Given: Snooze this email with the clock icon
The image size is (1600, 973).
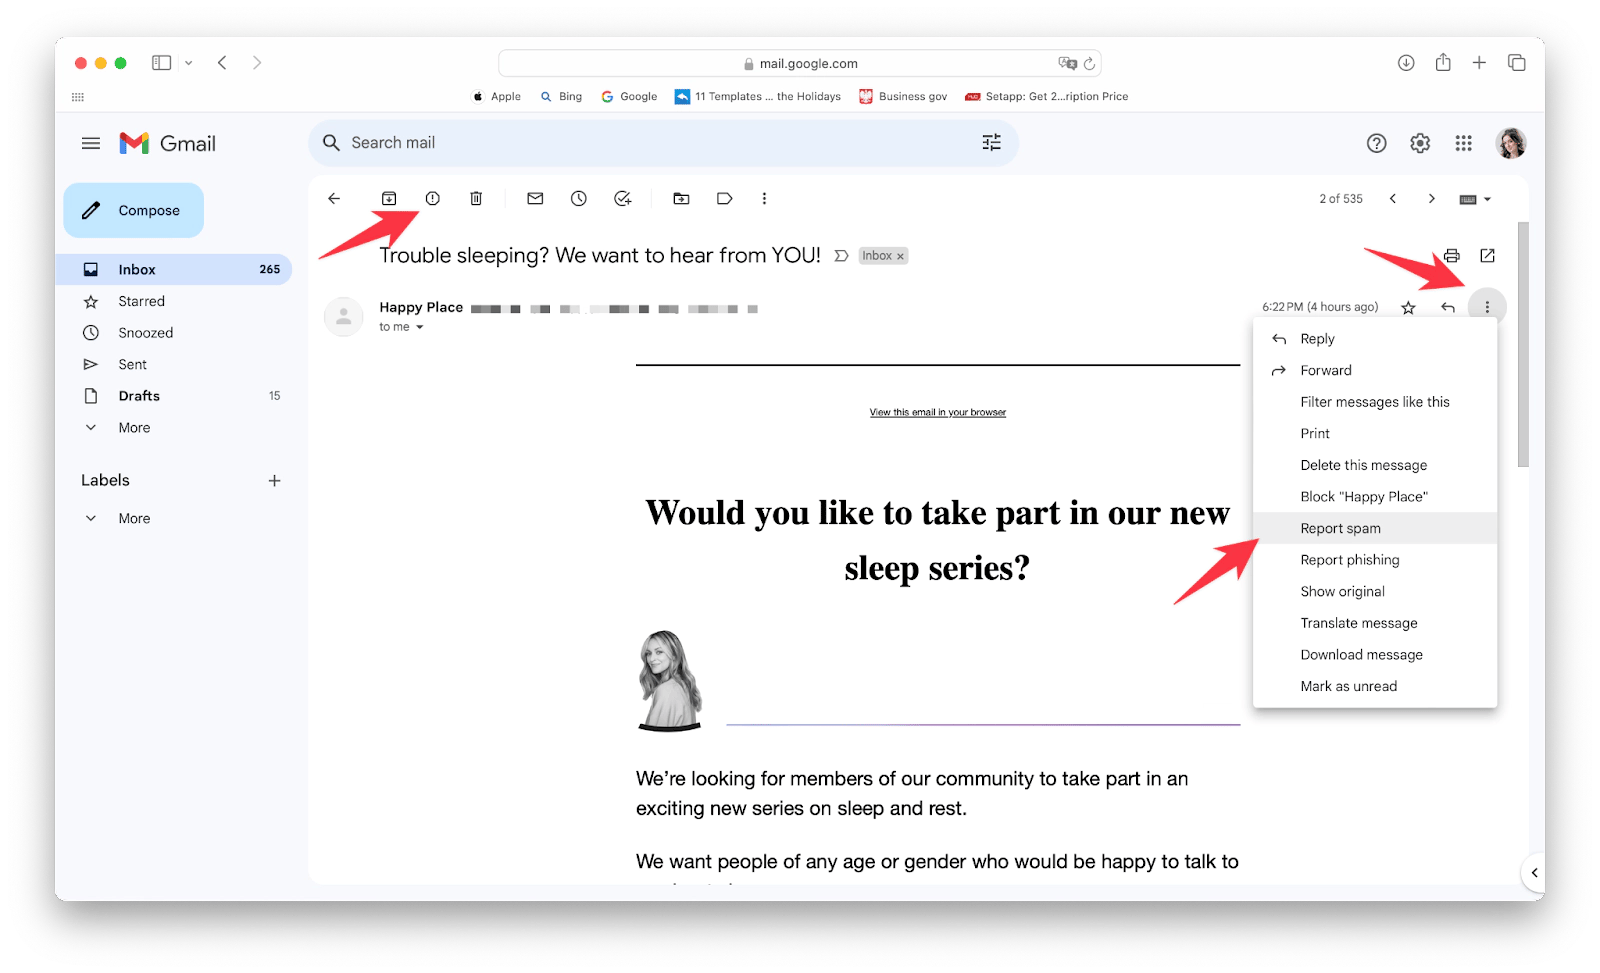Looking at the screenshot, I should 579,199.
